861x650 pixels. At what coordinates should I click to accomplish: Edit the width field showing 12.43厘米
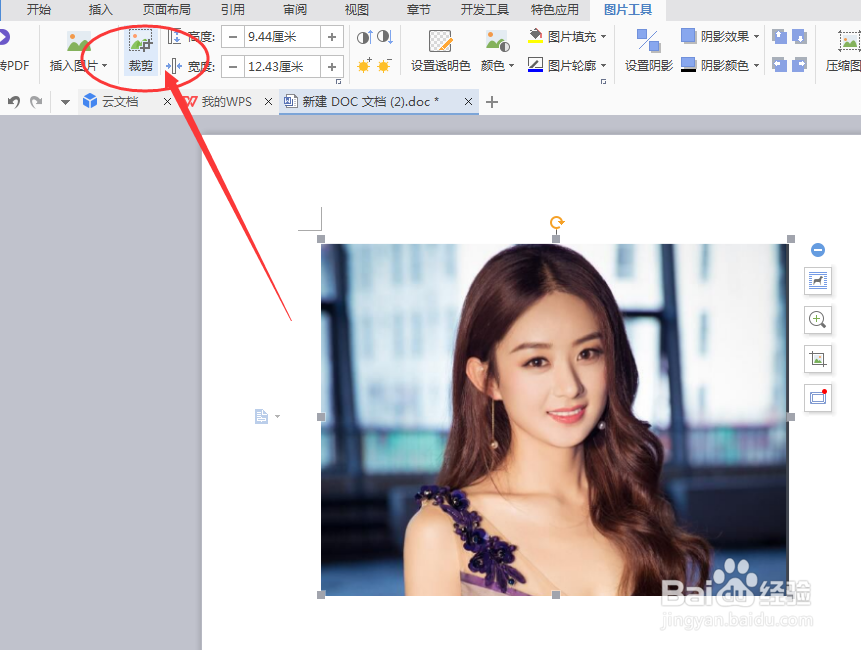[282, 66]
